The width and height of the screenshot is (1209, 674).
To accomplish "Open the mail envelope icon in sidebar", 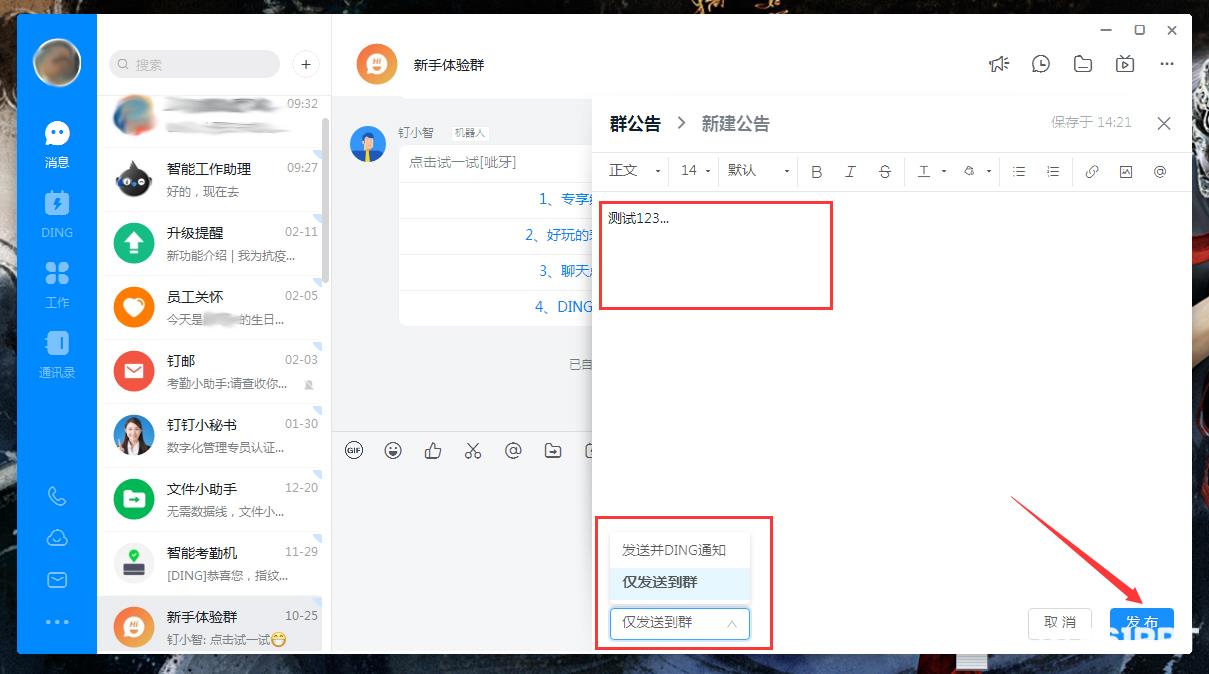I will click(57, 580).
